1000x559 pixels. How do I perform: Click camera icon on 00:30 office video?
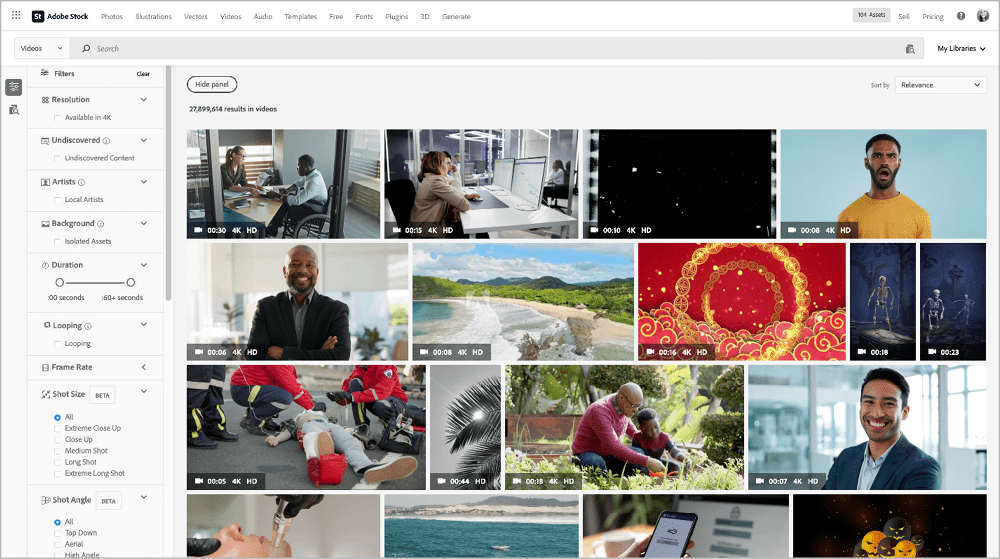(x=198, y=230)
